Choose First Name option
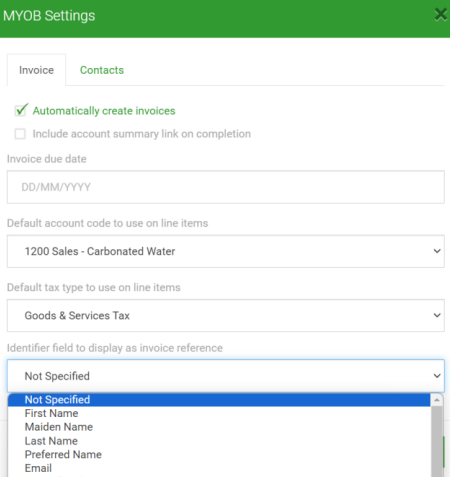This screenshot has width=450, height=477. coord(219,413)
